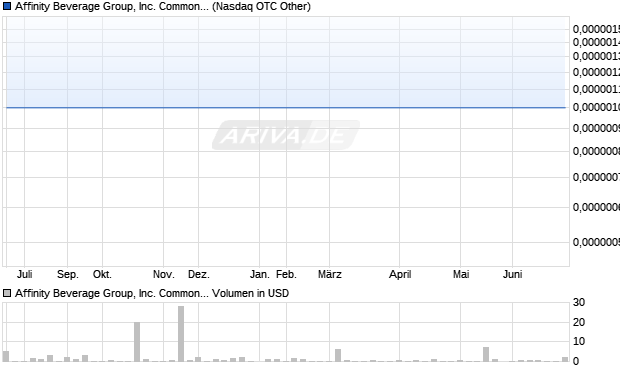
Task: Click the volume axis value '30'
Action: click(x=578, y=302)
